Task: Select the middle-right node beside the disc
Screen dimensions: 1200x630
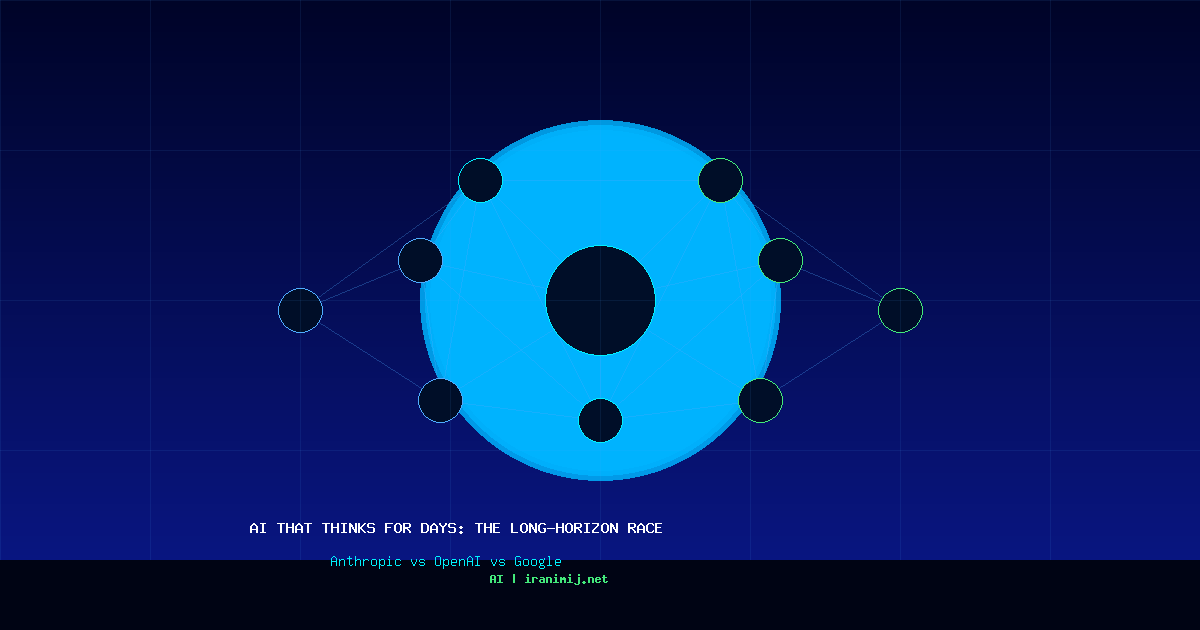Action: [x=780, y=260]
